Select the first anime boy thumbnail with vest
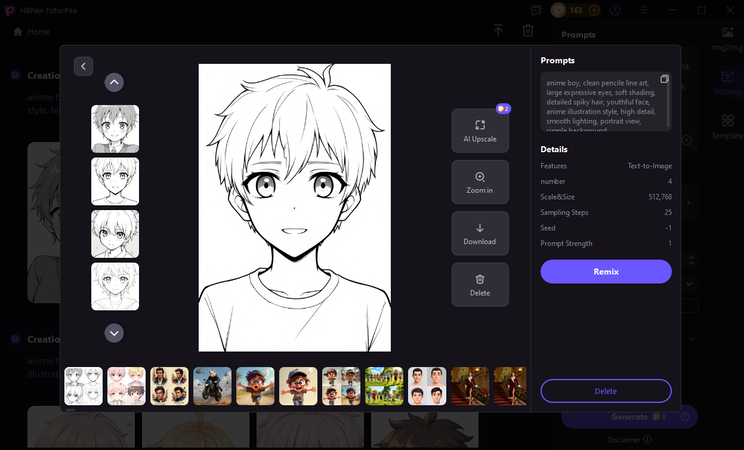The width and height of the screenshot is (744, 450). 115,129
